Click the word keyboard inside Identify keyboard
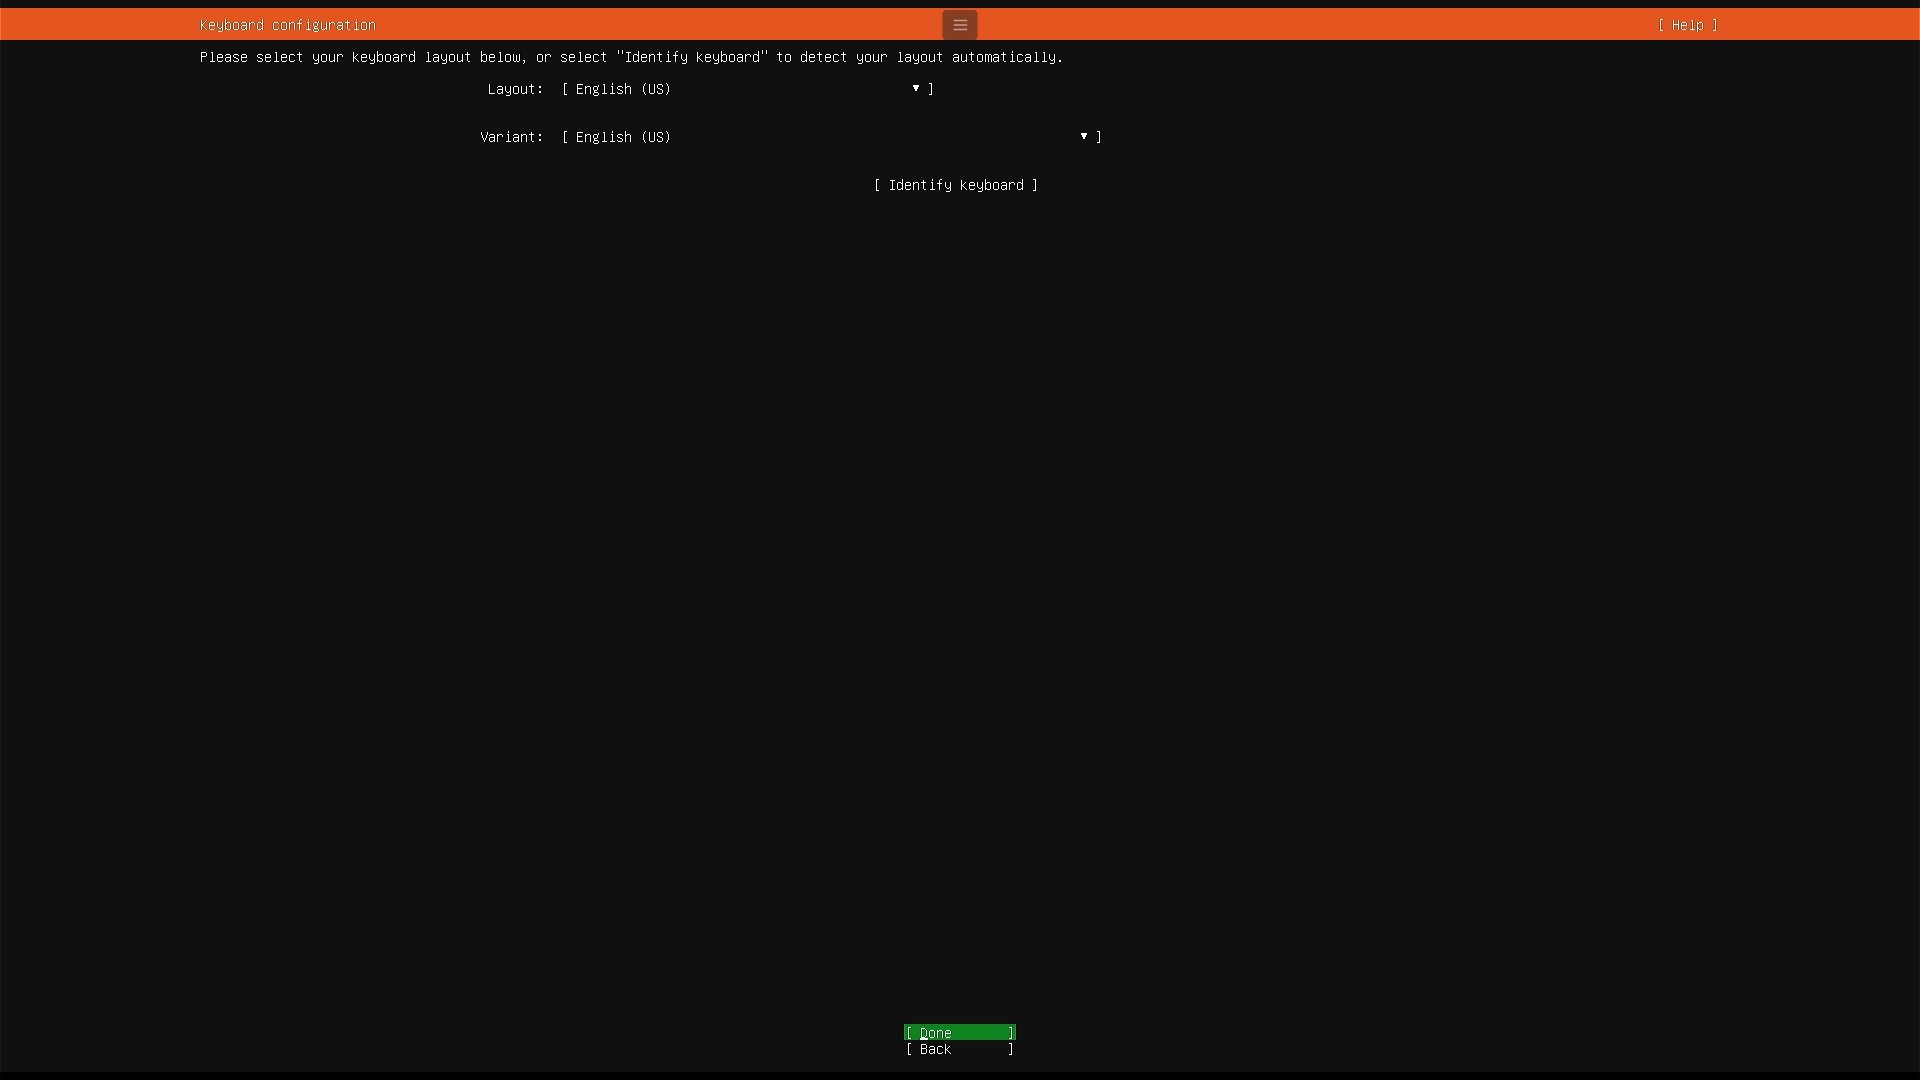Image resolution: width=1920 pixels, height=1080 pixels. (x=991, y=185)
